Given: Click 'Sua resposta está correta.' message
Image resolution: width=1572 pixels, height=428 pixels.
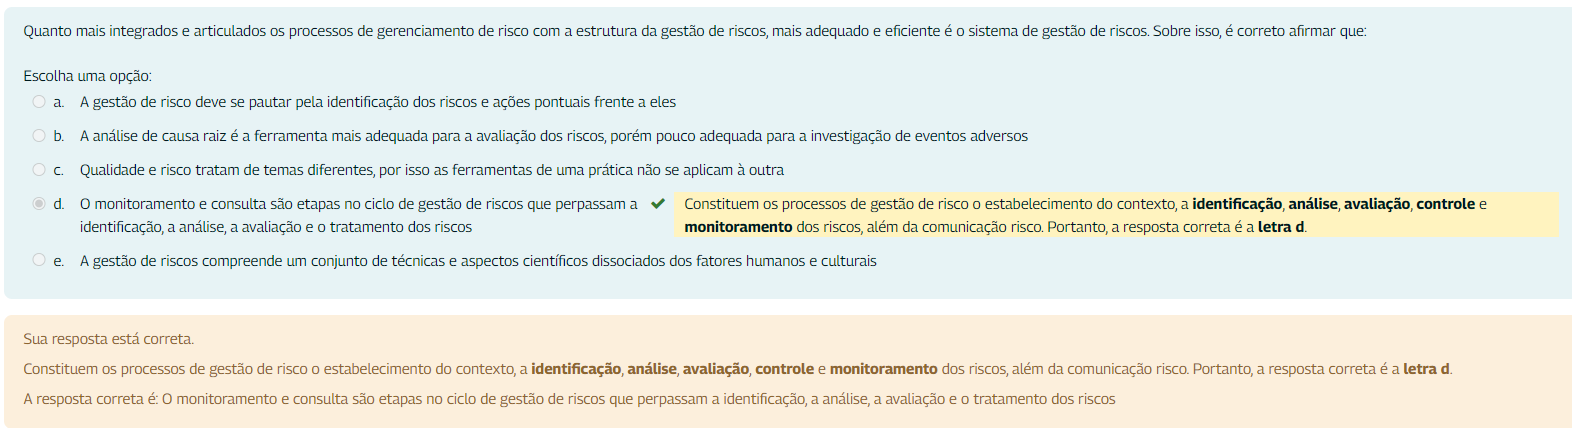Looking at the screenshot, I should pyautogui.click(x=109, y=339).
